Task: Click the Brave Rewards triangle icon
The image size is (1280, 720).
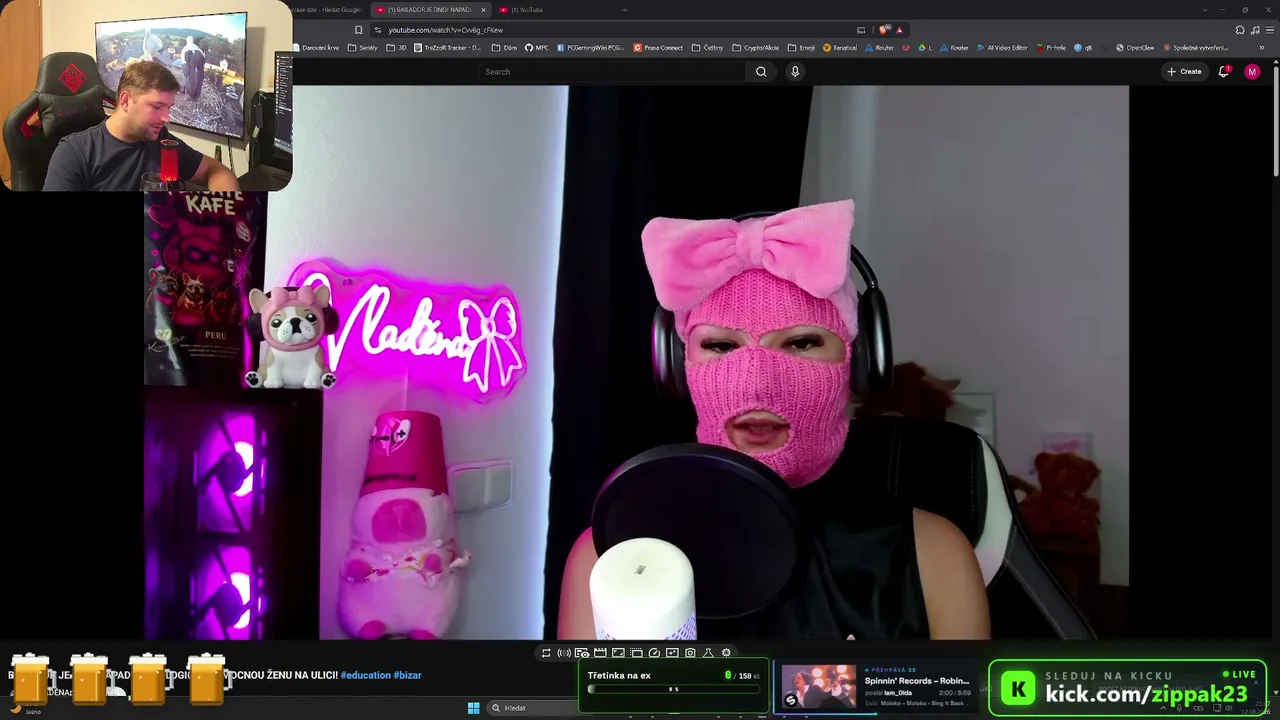Action: (x=899, y=30)
